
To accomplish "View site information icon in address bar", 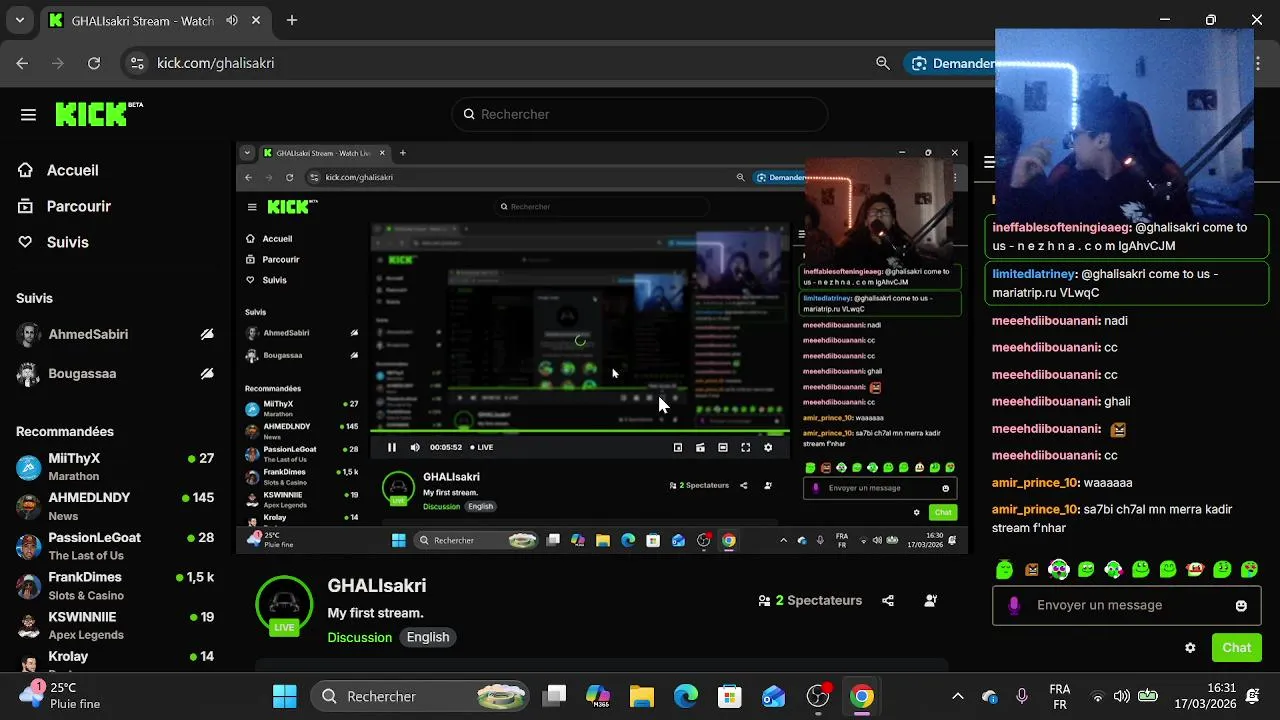I will [138, 63].
